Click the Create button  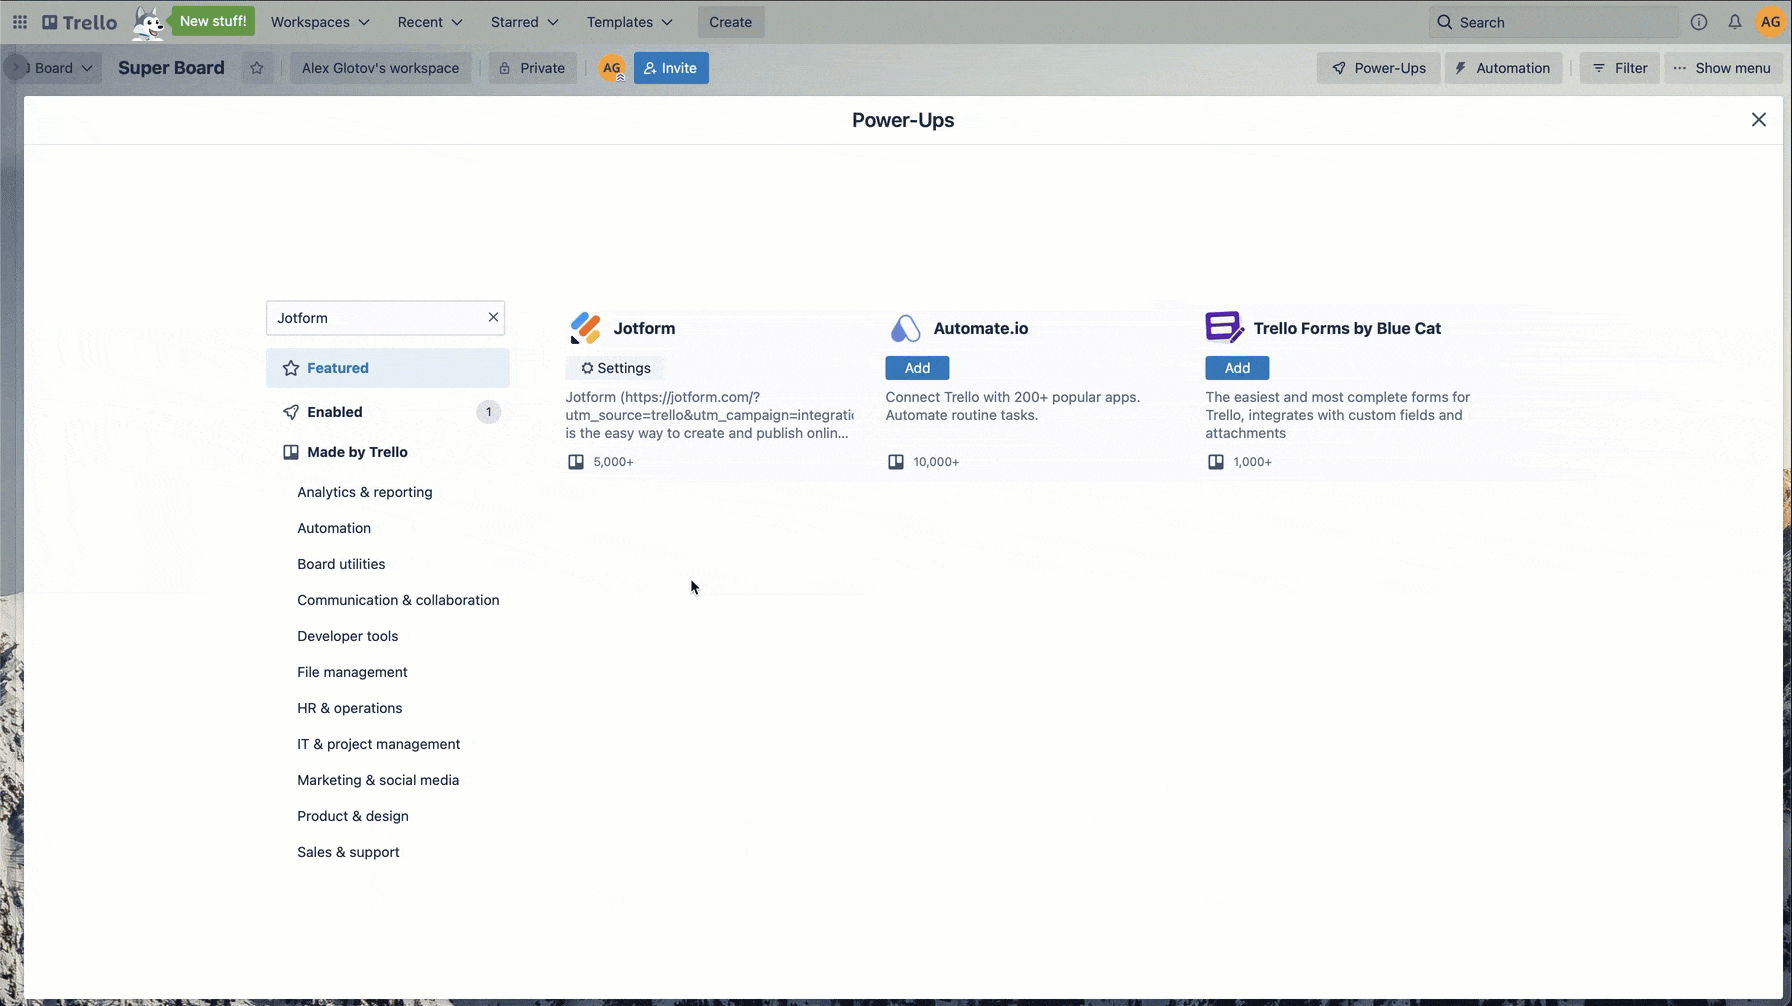click(731, 22)
